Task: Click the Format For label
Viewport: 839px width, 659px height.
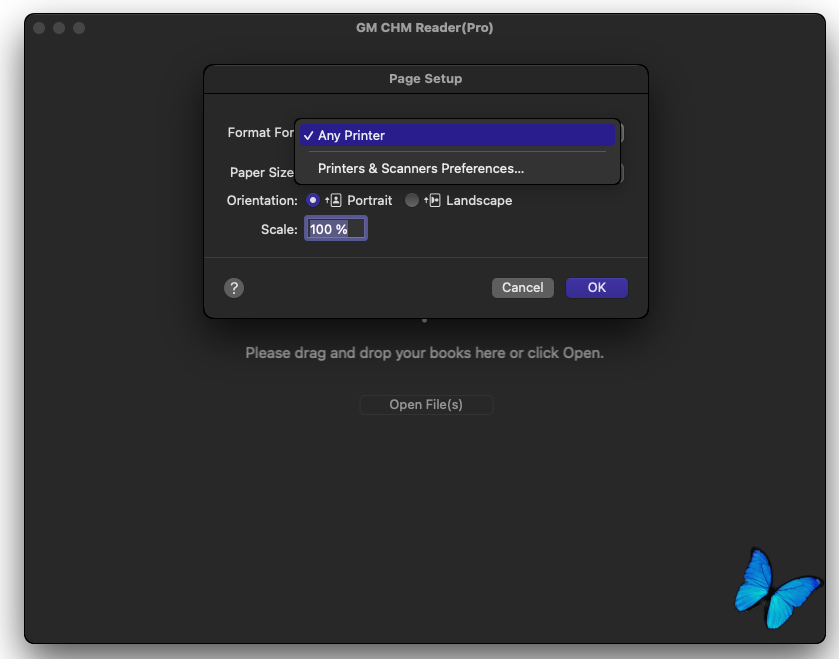Action: 261,133
